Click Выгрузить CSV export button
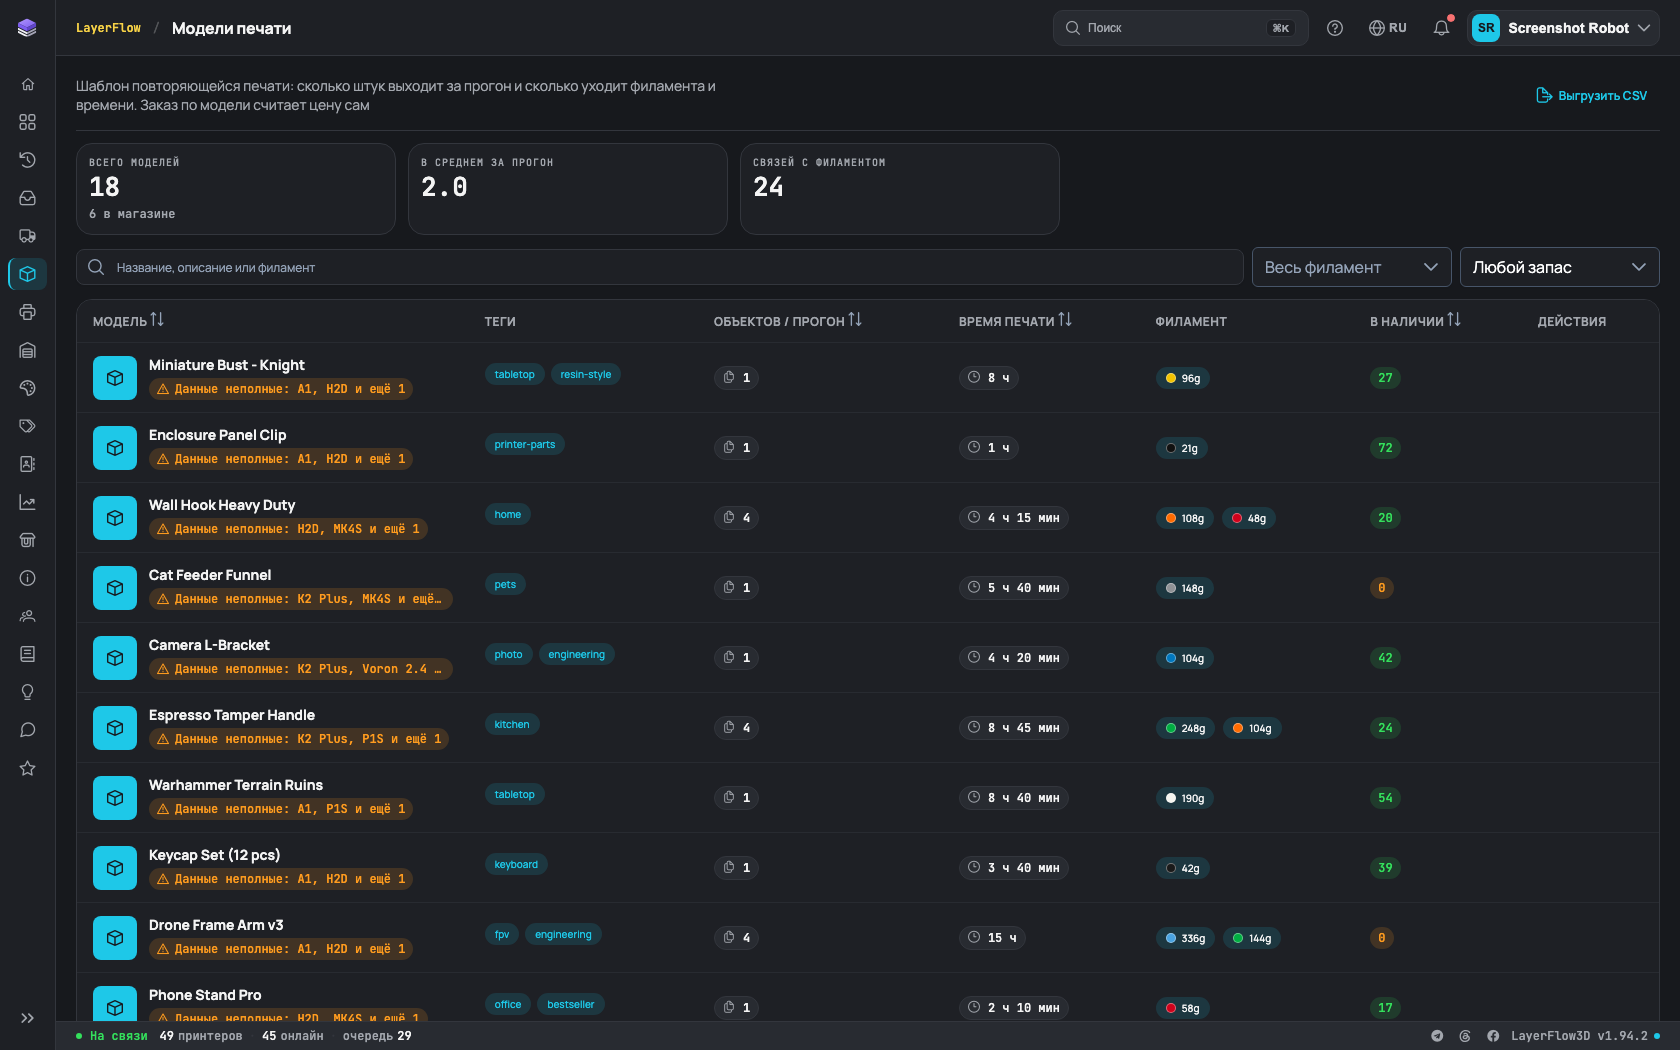Screen dimensions: 1680x1050 (1591, 96)
